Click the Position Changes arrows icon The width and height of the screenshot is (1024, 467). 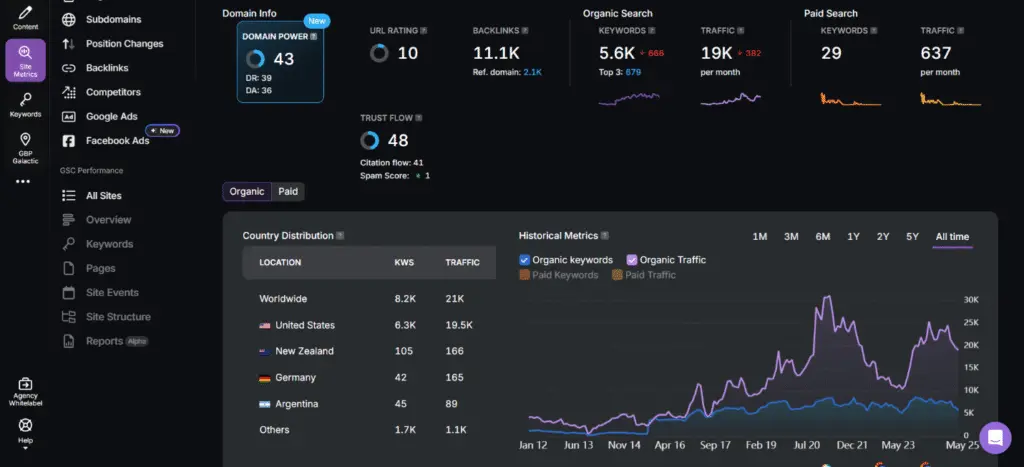tap(69, 44)
